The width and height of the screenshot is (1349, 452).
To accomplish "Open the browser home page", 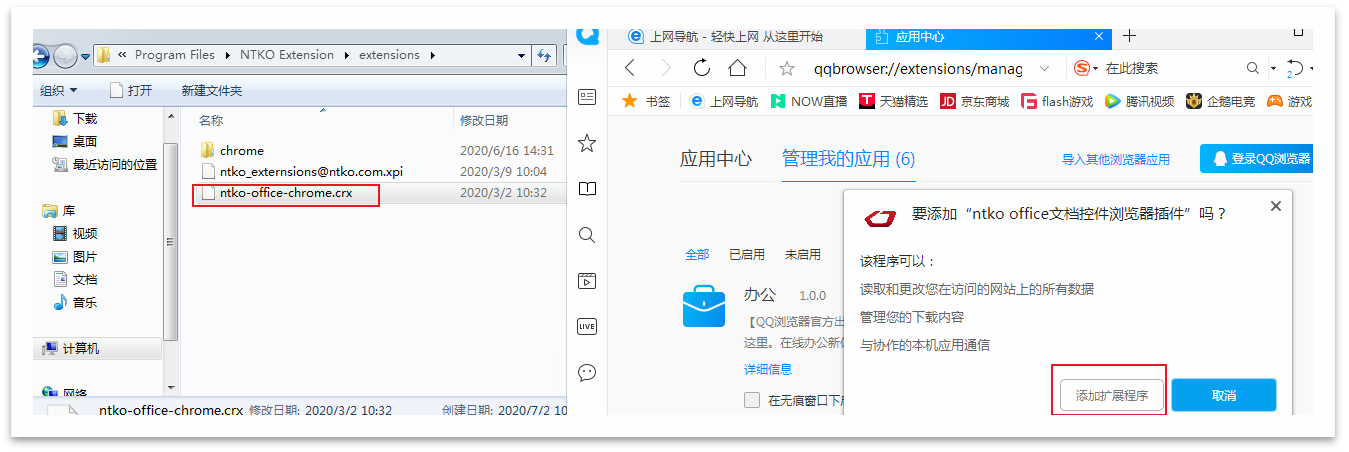I will click(x=738, y=68).
